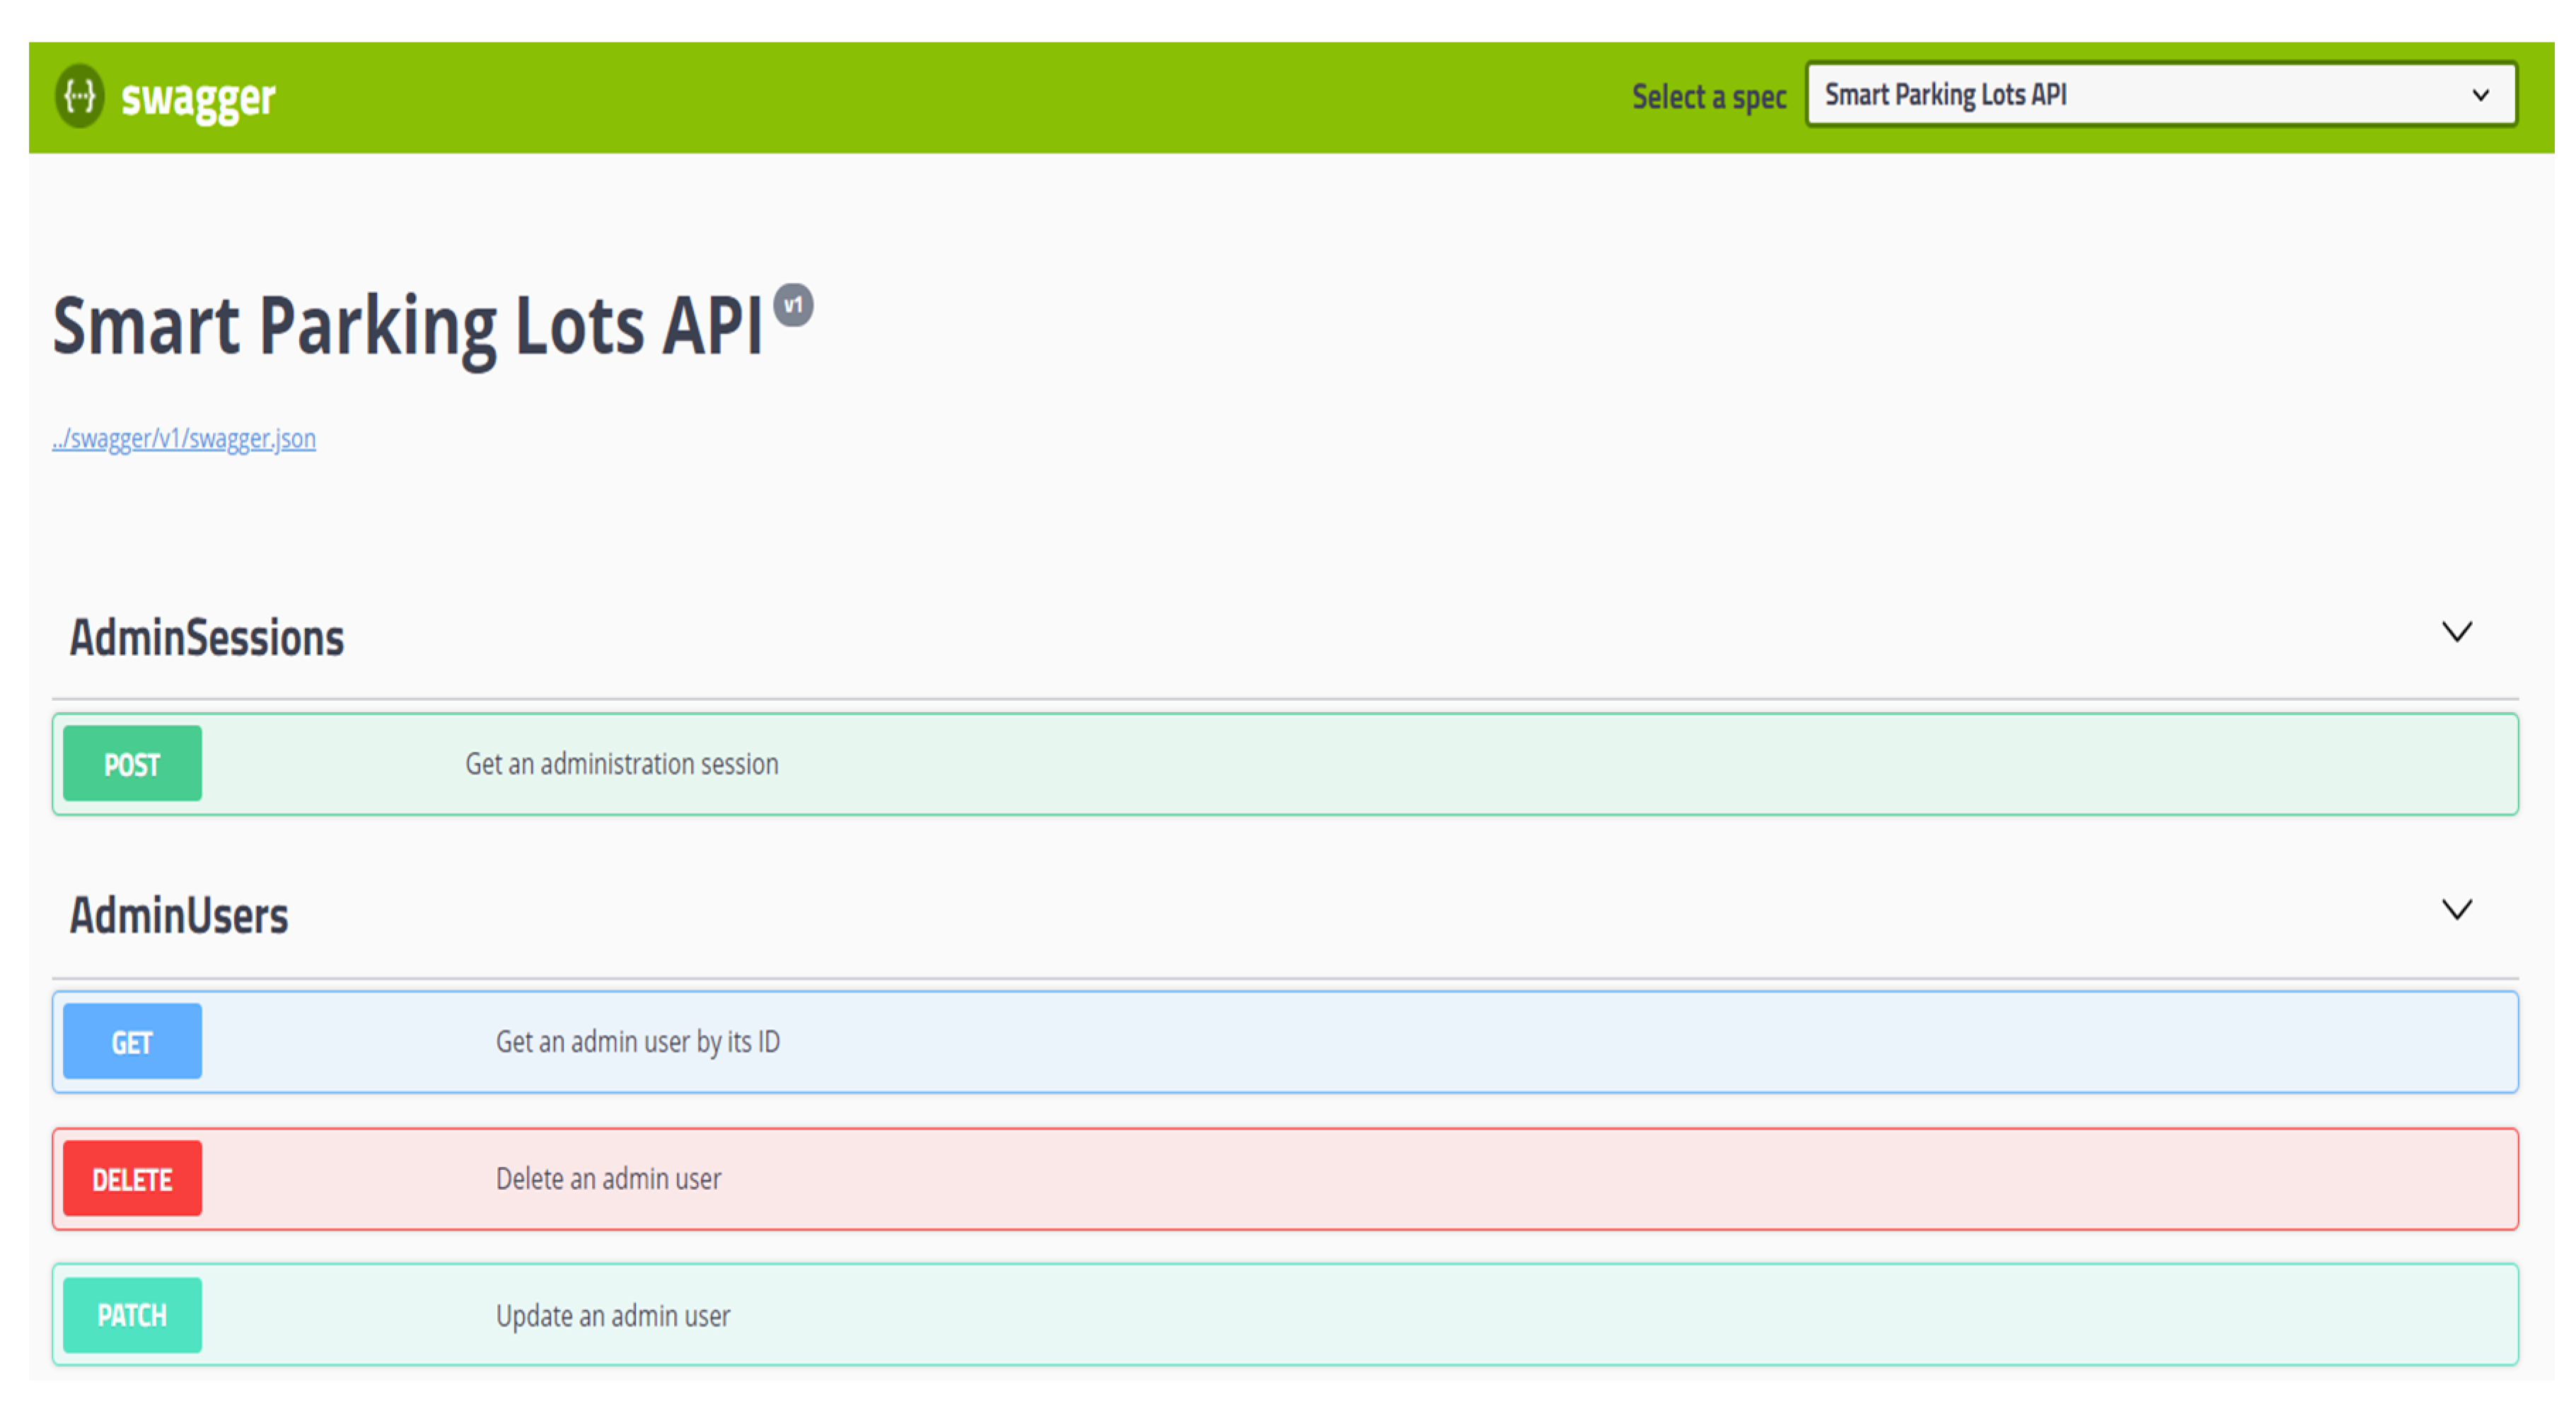Image resolution: width=2576 pixels, height=1411 pixels.
Task: Click the PATCH method badge
Action: click(x=132, y=1315)
